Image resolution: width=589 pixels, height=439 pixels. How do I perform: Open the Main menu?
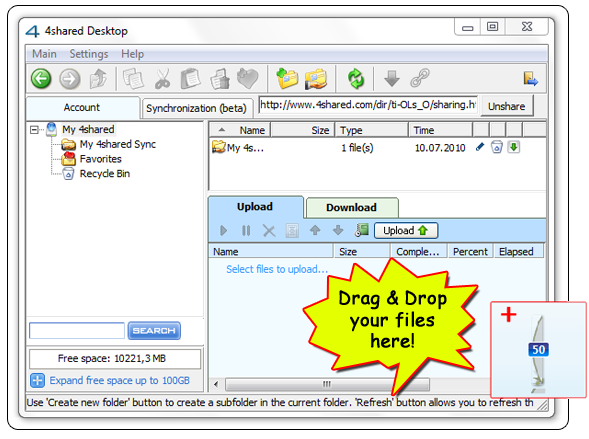pyautogui.click(x=44, y=54)
